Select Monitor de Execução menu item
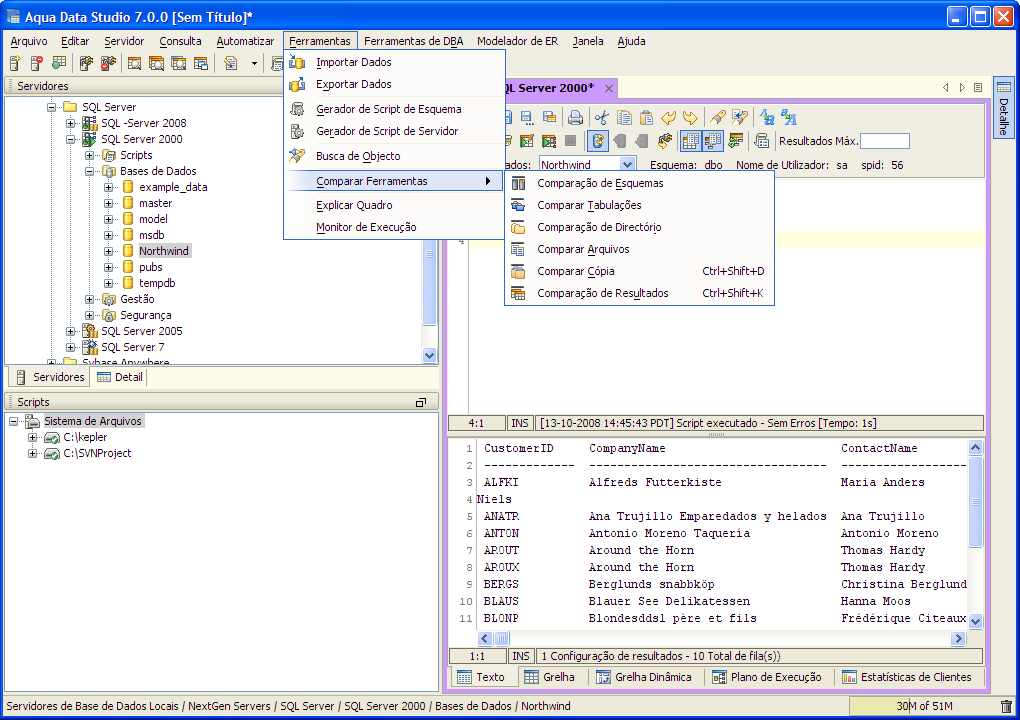Screen dimensions: 1020x720 tap(394, 228)
